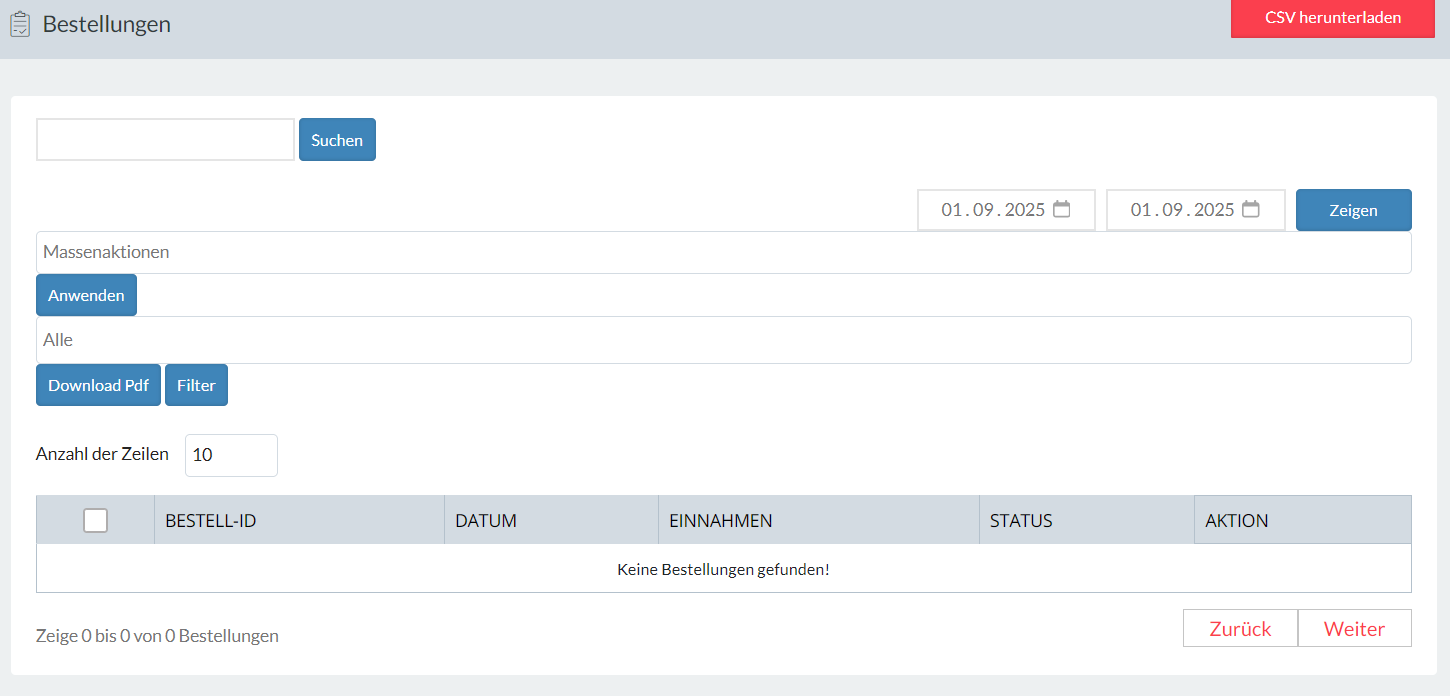Open the calendar picker for end date

[x=1250, y=210]
